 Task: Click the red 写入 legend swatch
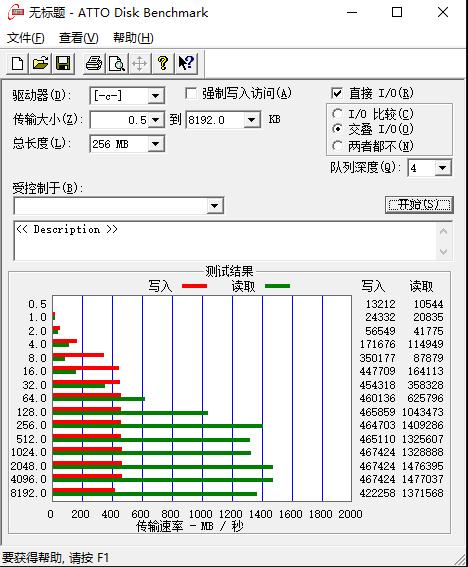pos(194,286)
